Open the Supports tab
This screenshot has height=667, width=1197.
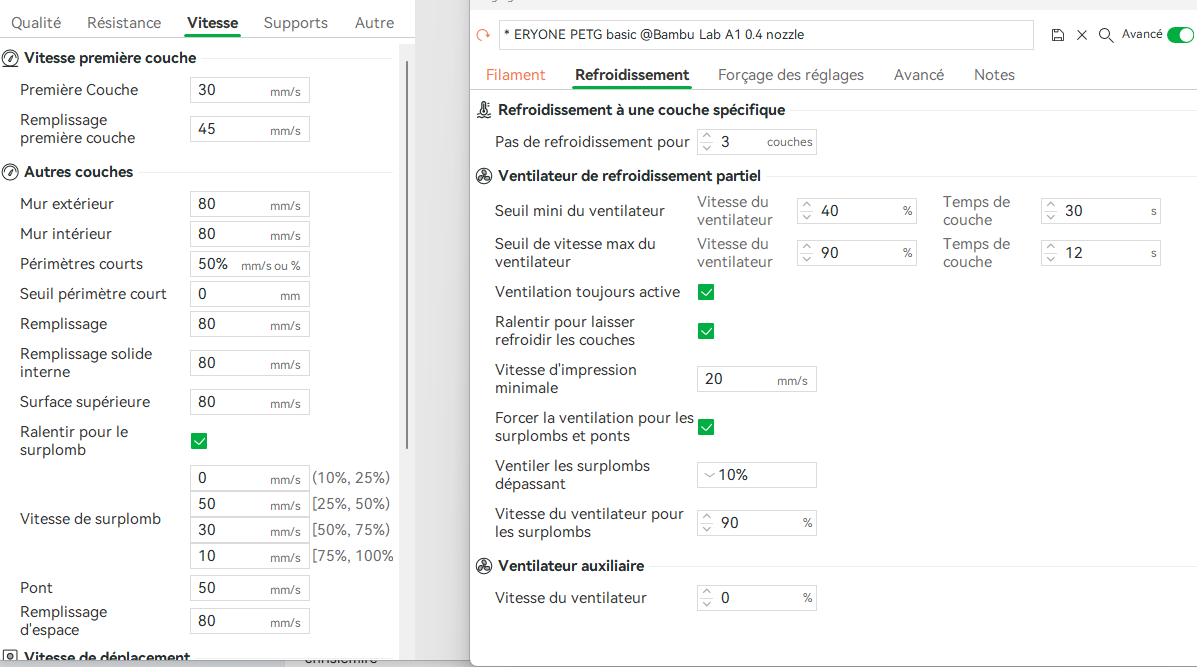click(x=296, y=23)
